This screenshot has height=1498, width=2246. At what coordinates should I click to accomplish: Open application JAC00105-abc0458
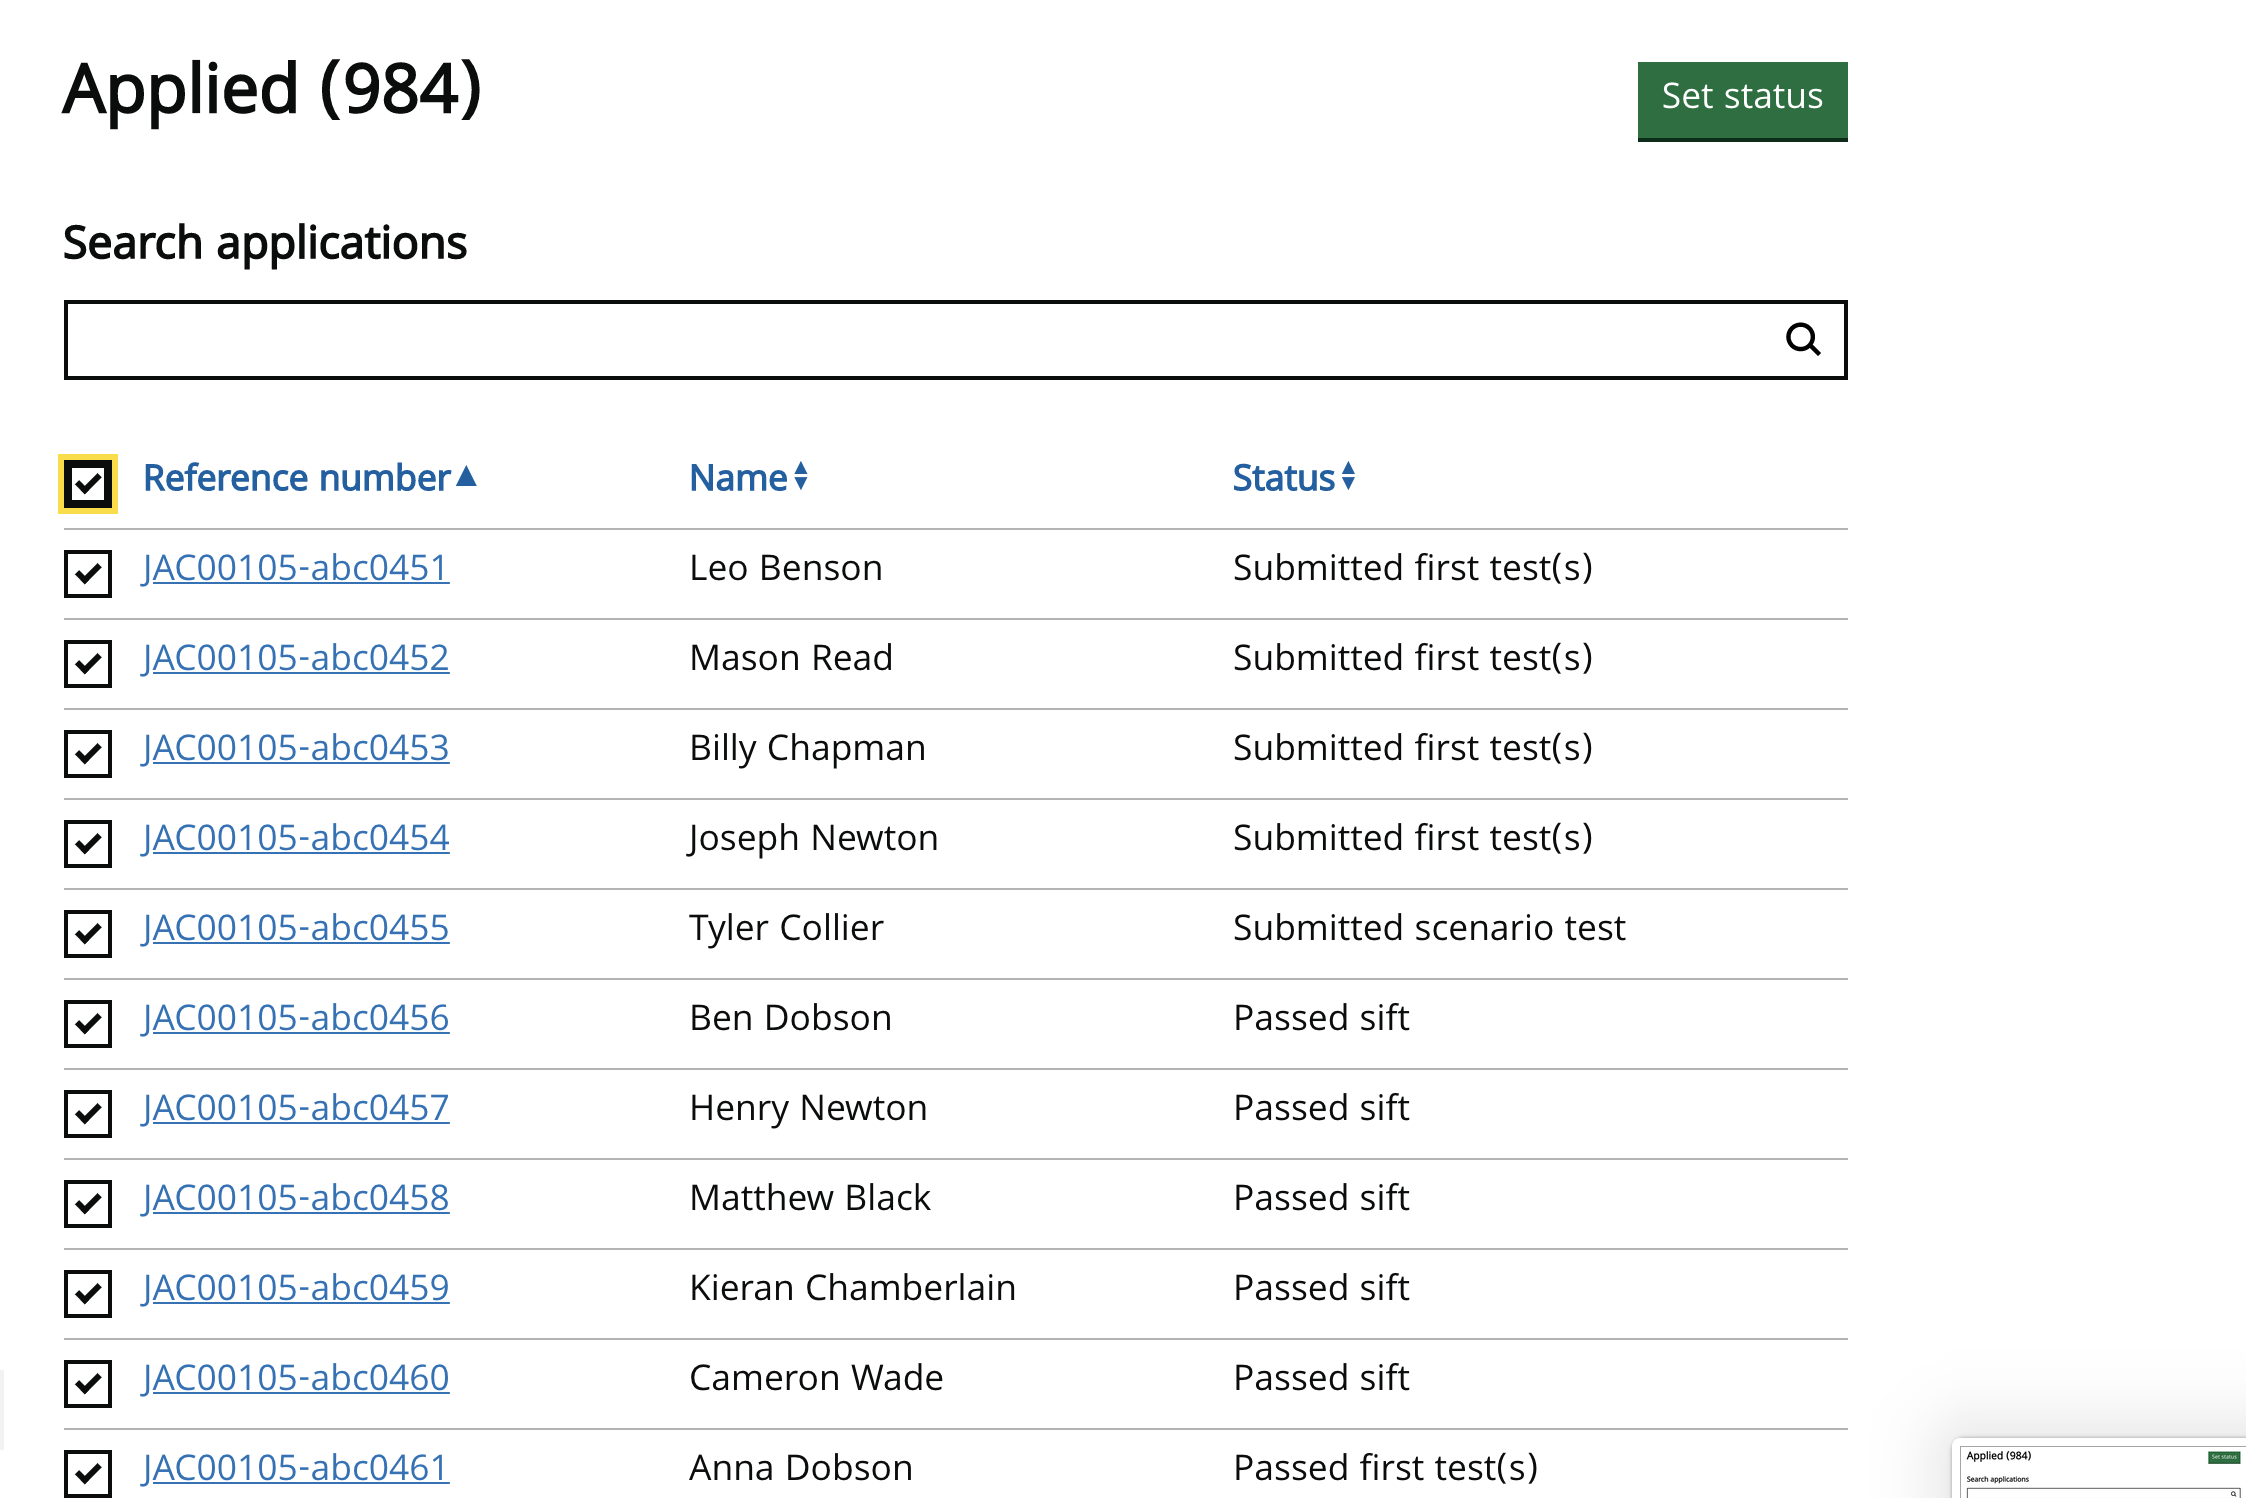[x=296, y=1198]
